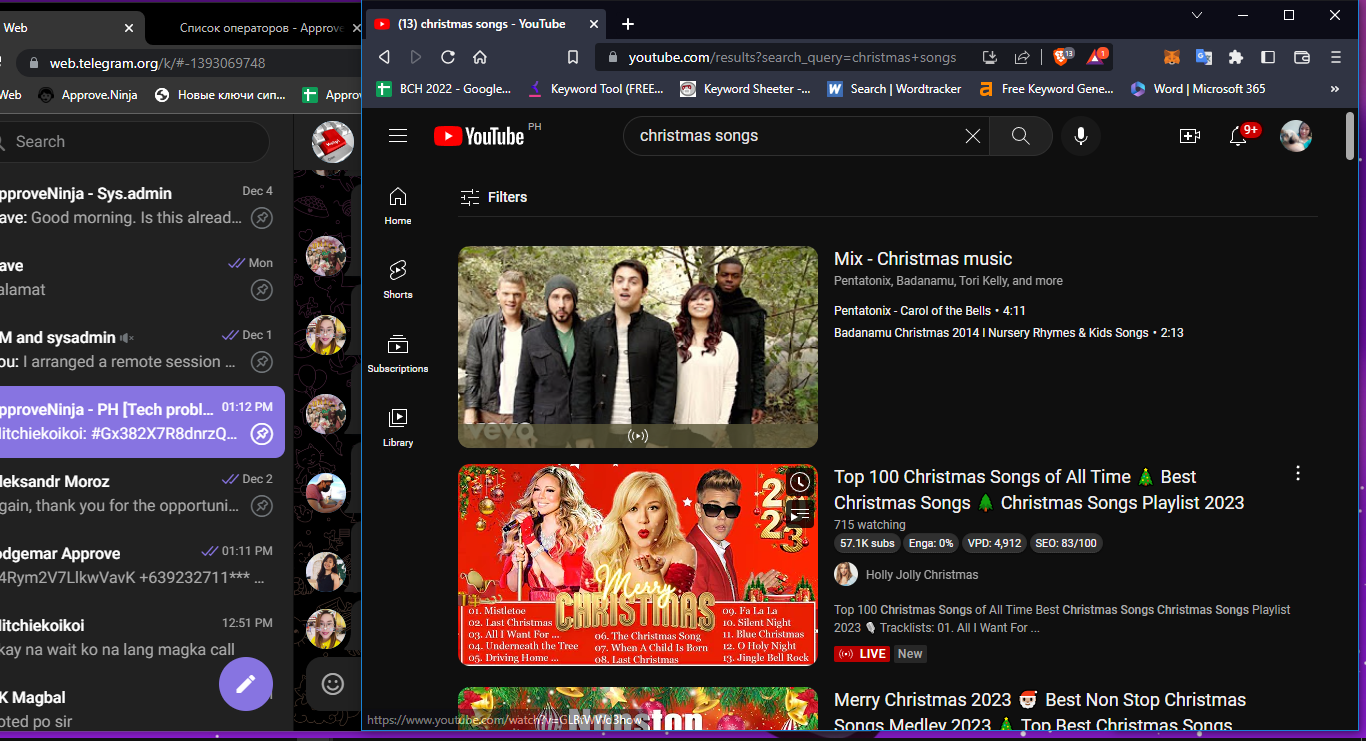Open the BCH 2022 Google bookmark

tap(443, 89)
